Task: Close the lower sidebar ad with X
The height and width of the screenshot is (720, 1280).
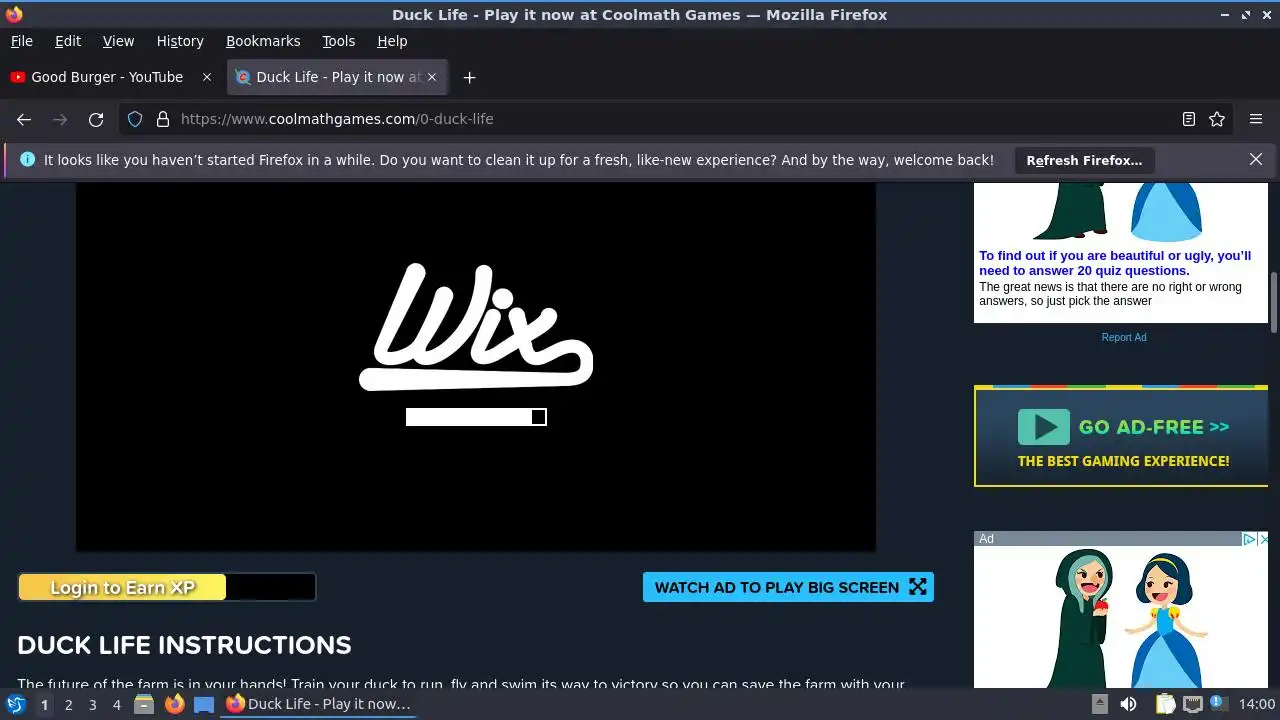Action: (x=1264, y=539)
